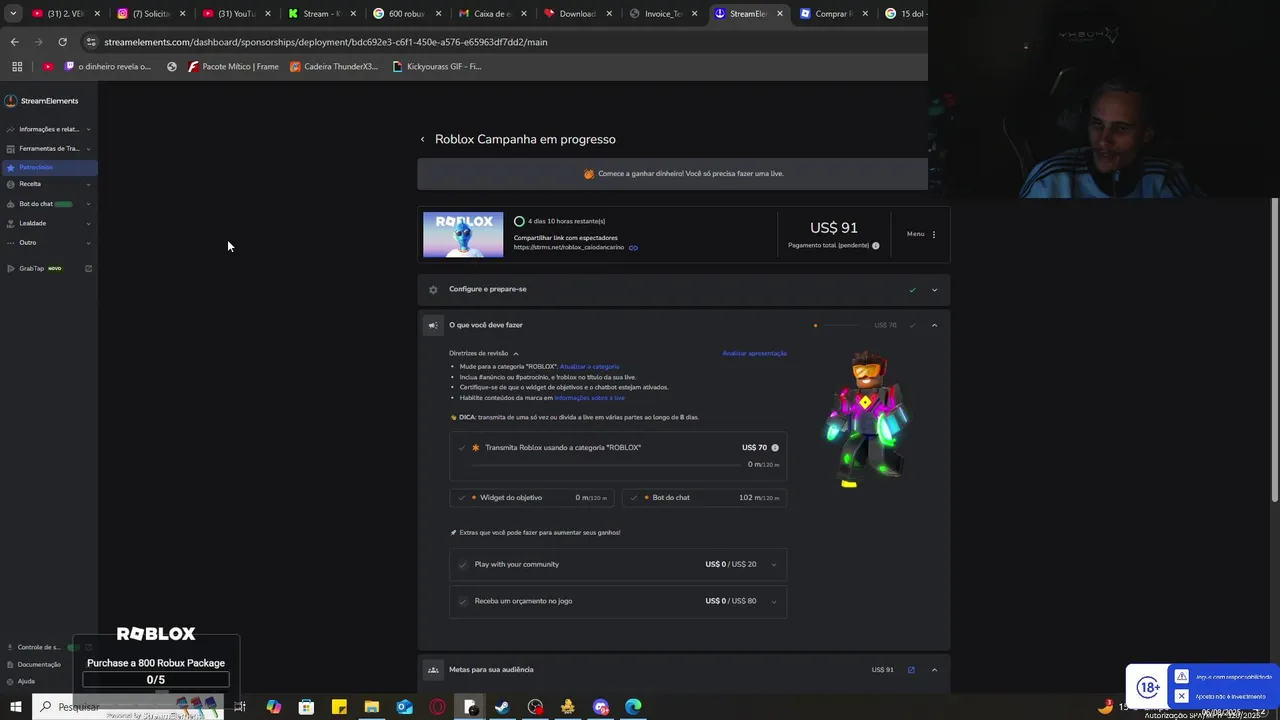Click checkmark on Receba um orçamento no jogo
1280x720 pixels.
(462, 601)
